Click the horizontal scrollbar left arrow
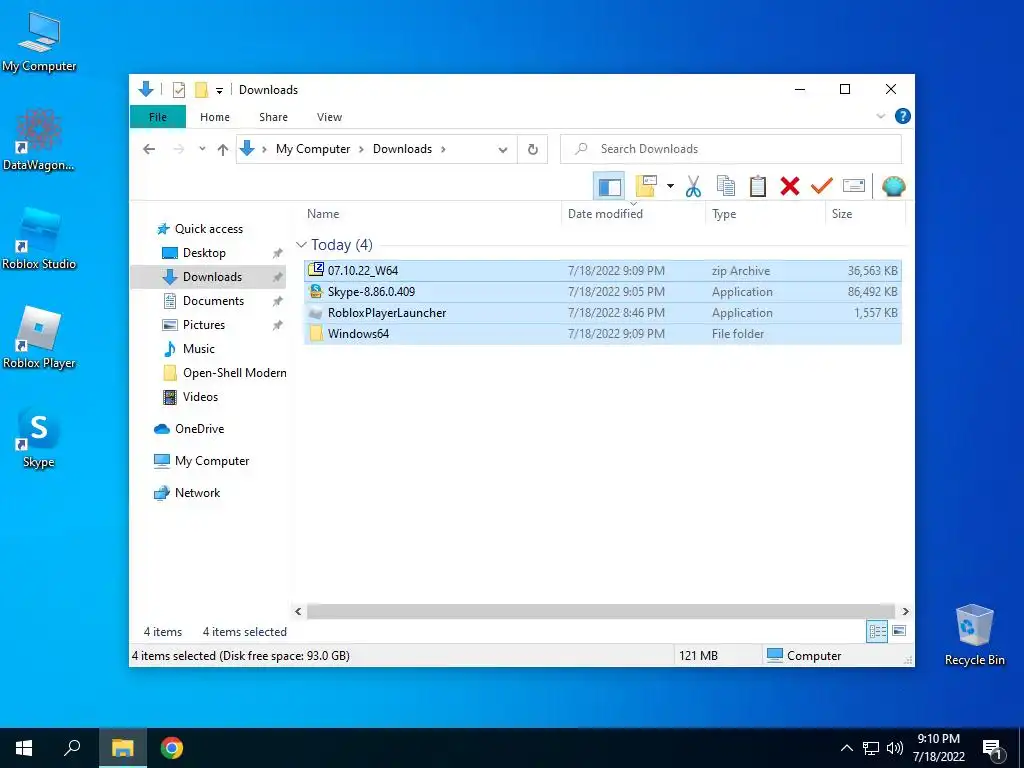Screen dimensions: 1024x768 tap(298, 611)
